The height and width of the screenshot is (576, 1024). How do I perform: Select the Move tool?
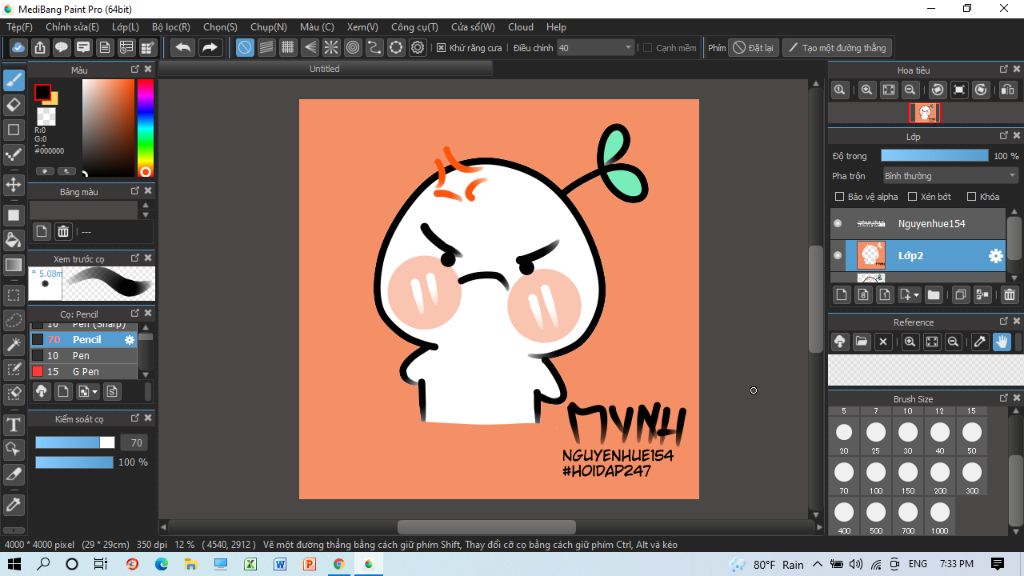click(14, 185)
